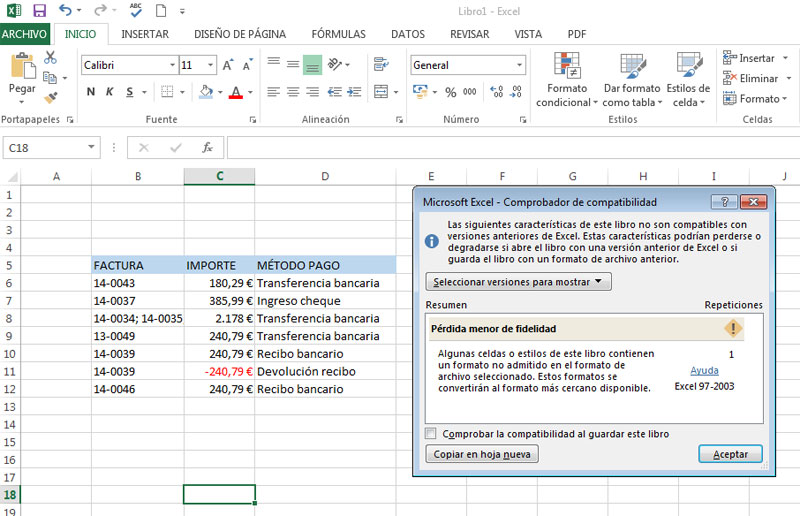The width and height of the screenshot is (800, 516).
Task: Increase font size with large A icon
Action: click(x=228, y=65)
